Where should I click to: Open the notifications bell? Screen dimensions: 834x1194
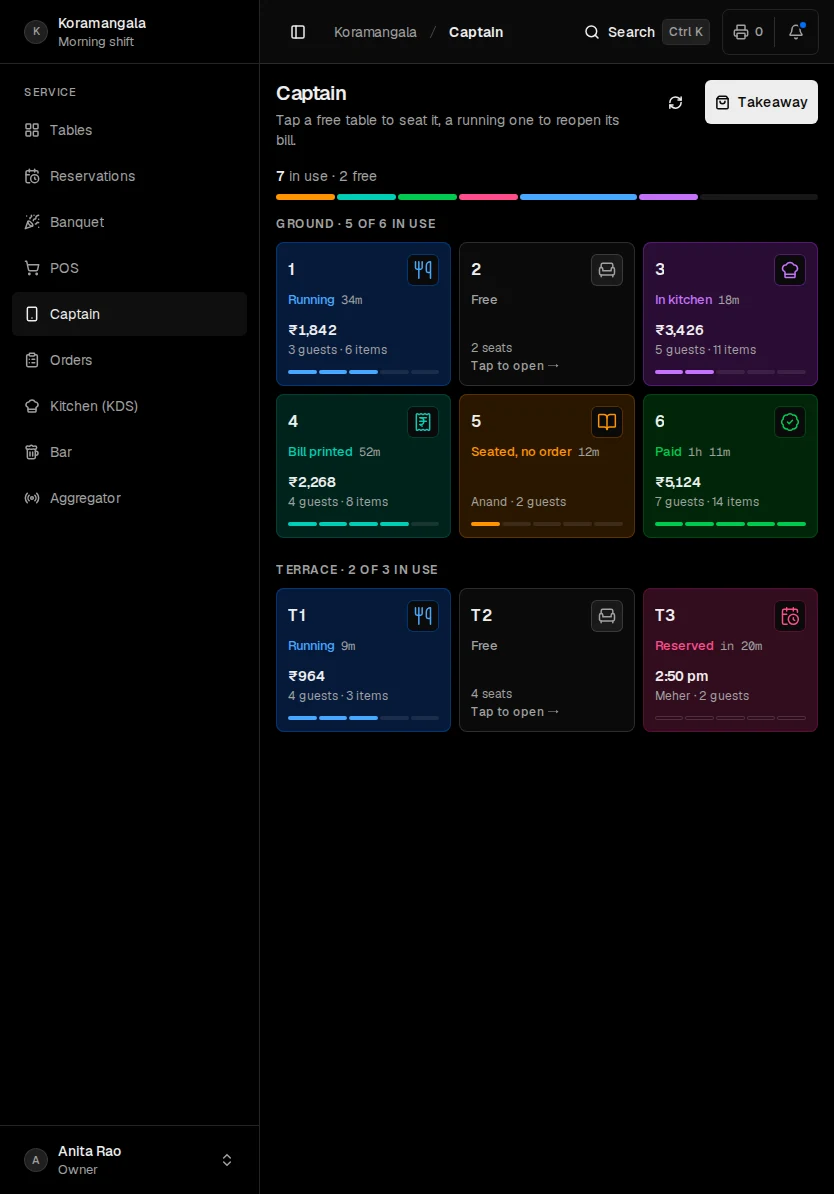click(796, 32)
